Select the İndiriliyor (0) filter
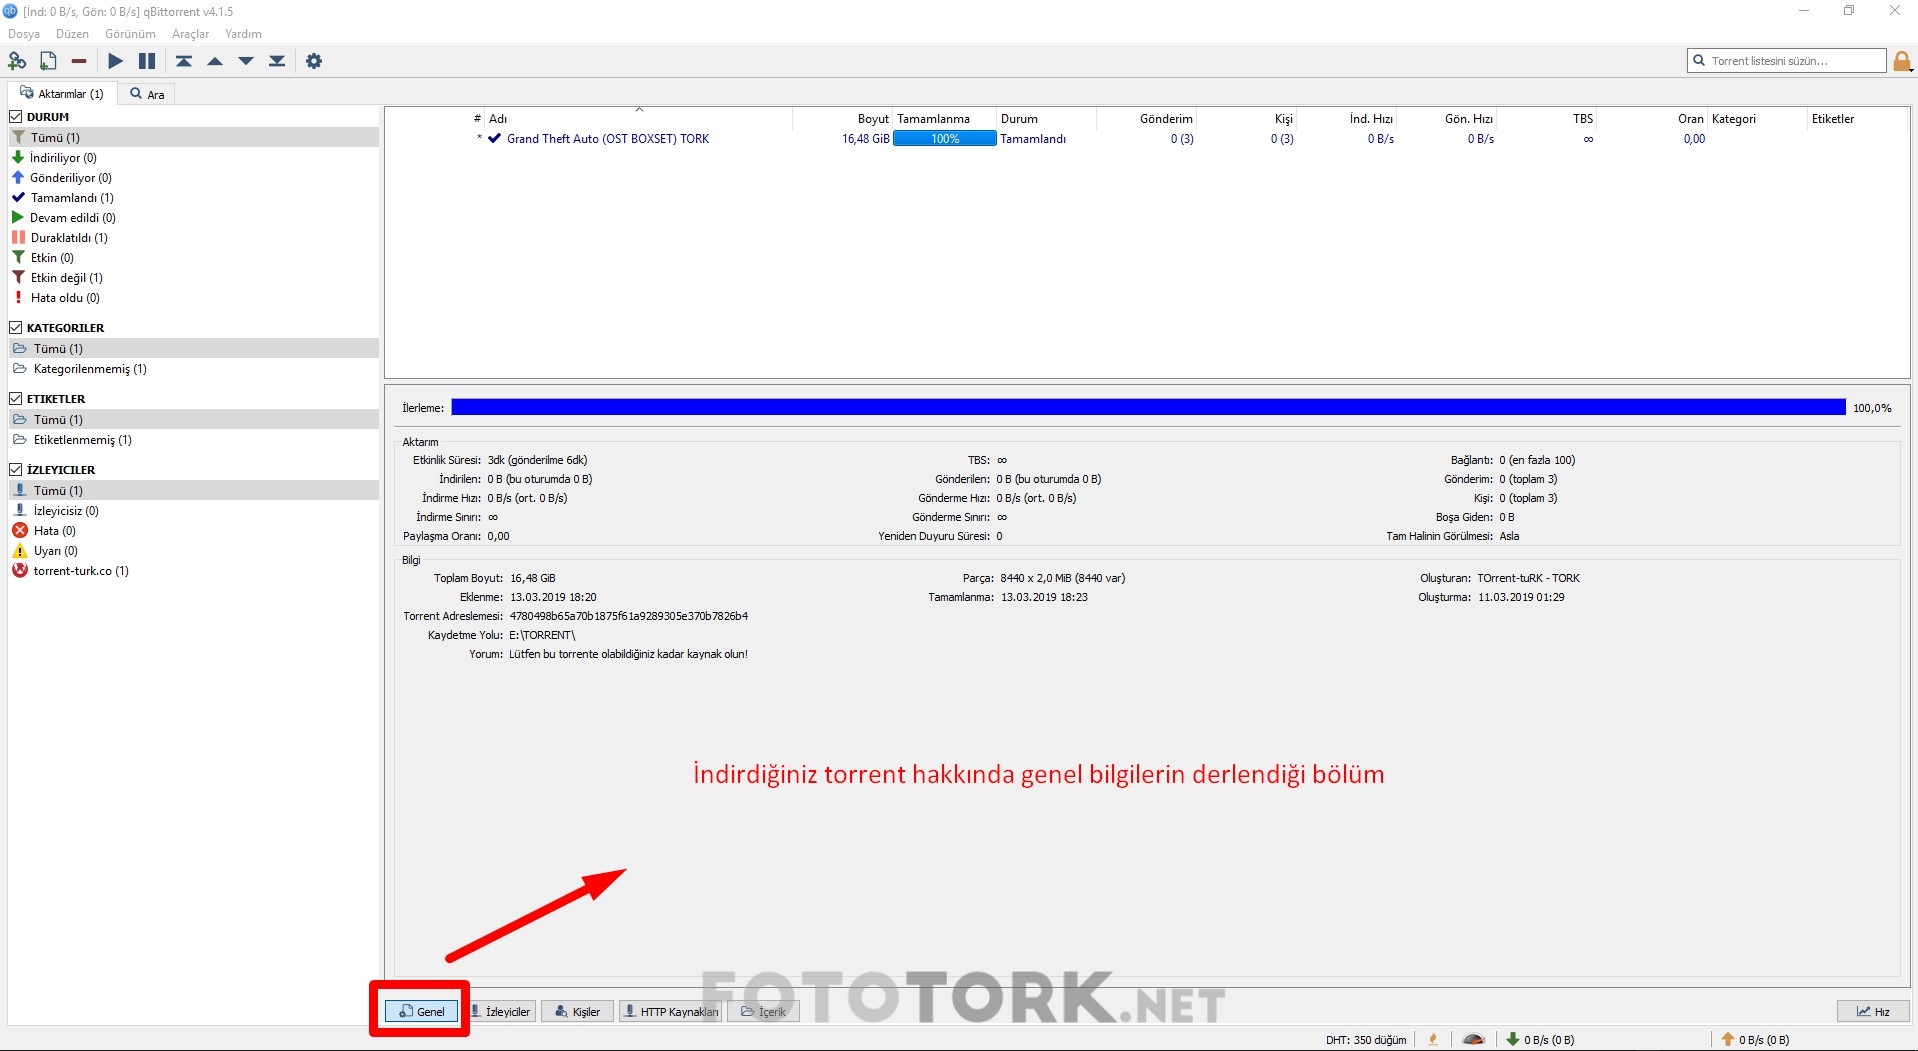Image resolution: width=1918 pixels, height=1051 pixels. click(194, 158)
